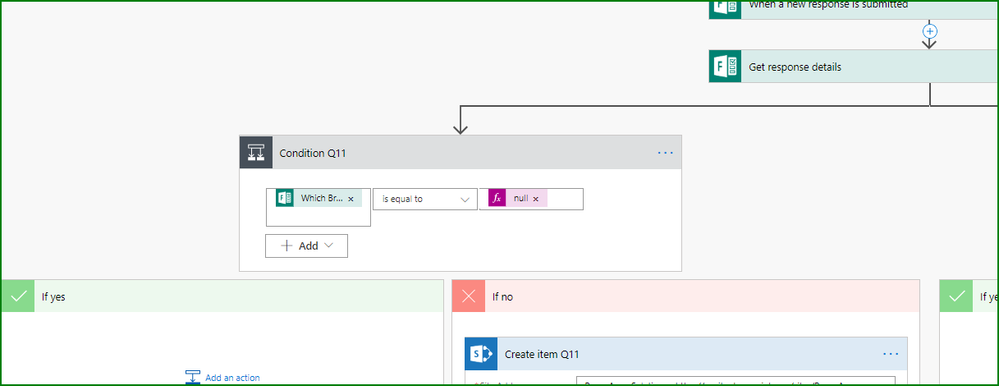Click the green checkmark on If yes branch

point(18,296)
